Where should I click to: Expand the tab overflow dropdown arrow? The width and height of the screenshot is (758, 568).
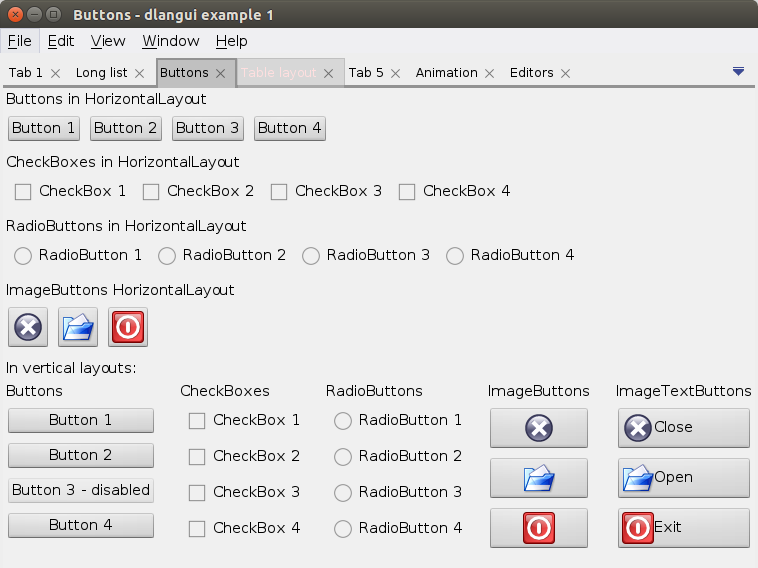[x=738, y=71]
